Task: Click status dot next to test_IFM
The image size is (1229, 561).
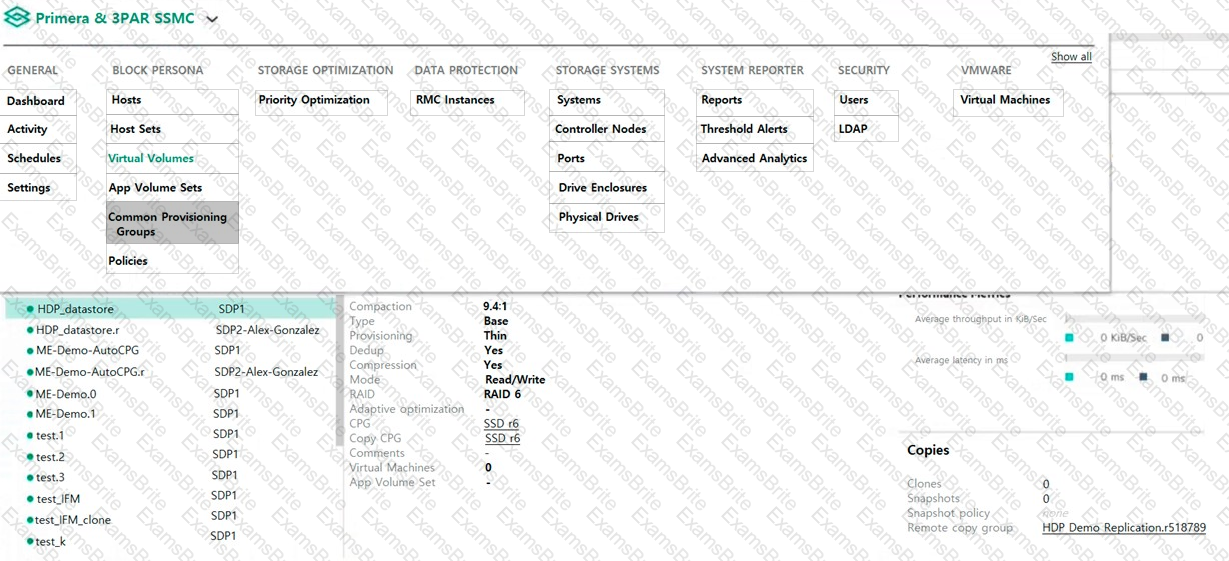Action: click(x=30, y=499)
